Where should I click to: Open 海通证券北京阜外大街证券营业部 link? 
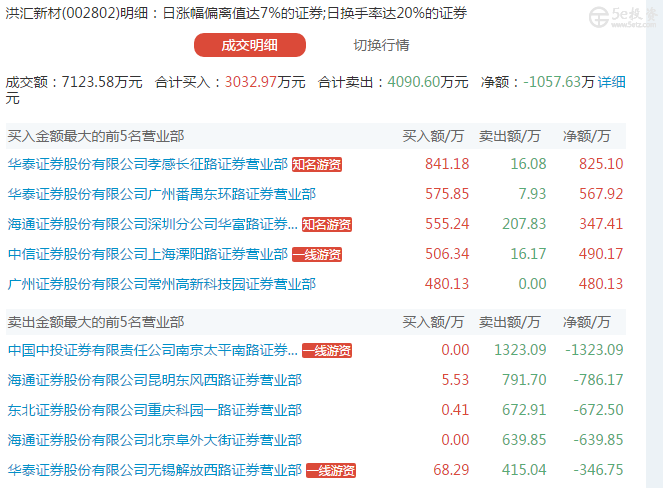[x=155, y=440]
